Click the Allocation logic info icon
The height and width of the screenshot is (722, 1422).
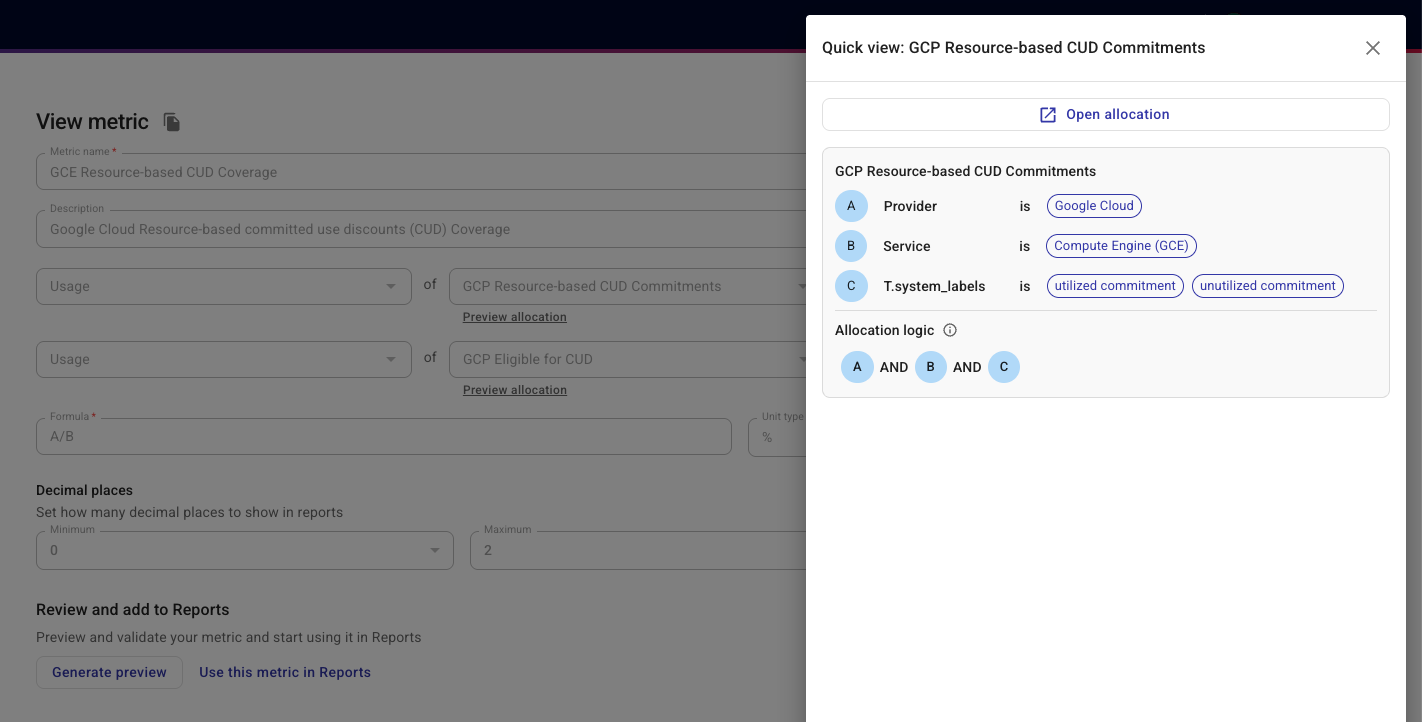[950, 330]
